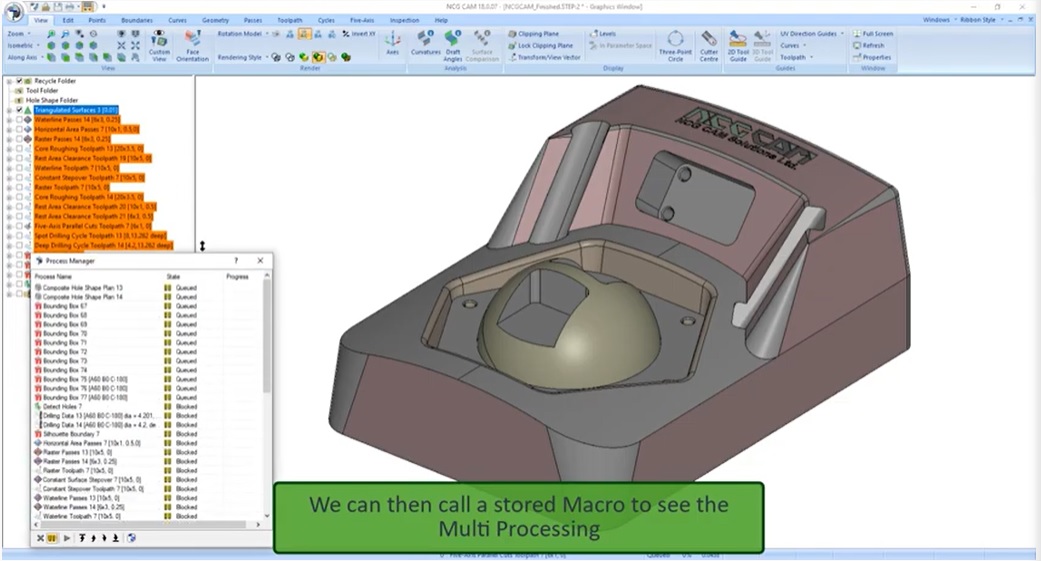Check the Core Roughing Toolpath 13 checkbox
Viewport: 1041px width, 561px height.
click(19, 149)
